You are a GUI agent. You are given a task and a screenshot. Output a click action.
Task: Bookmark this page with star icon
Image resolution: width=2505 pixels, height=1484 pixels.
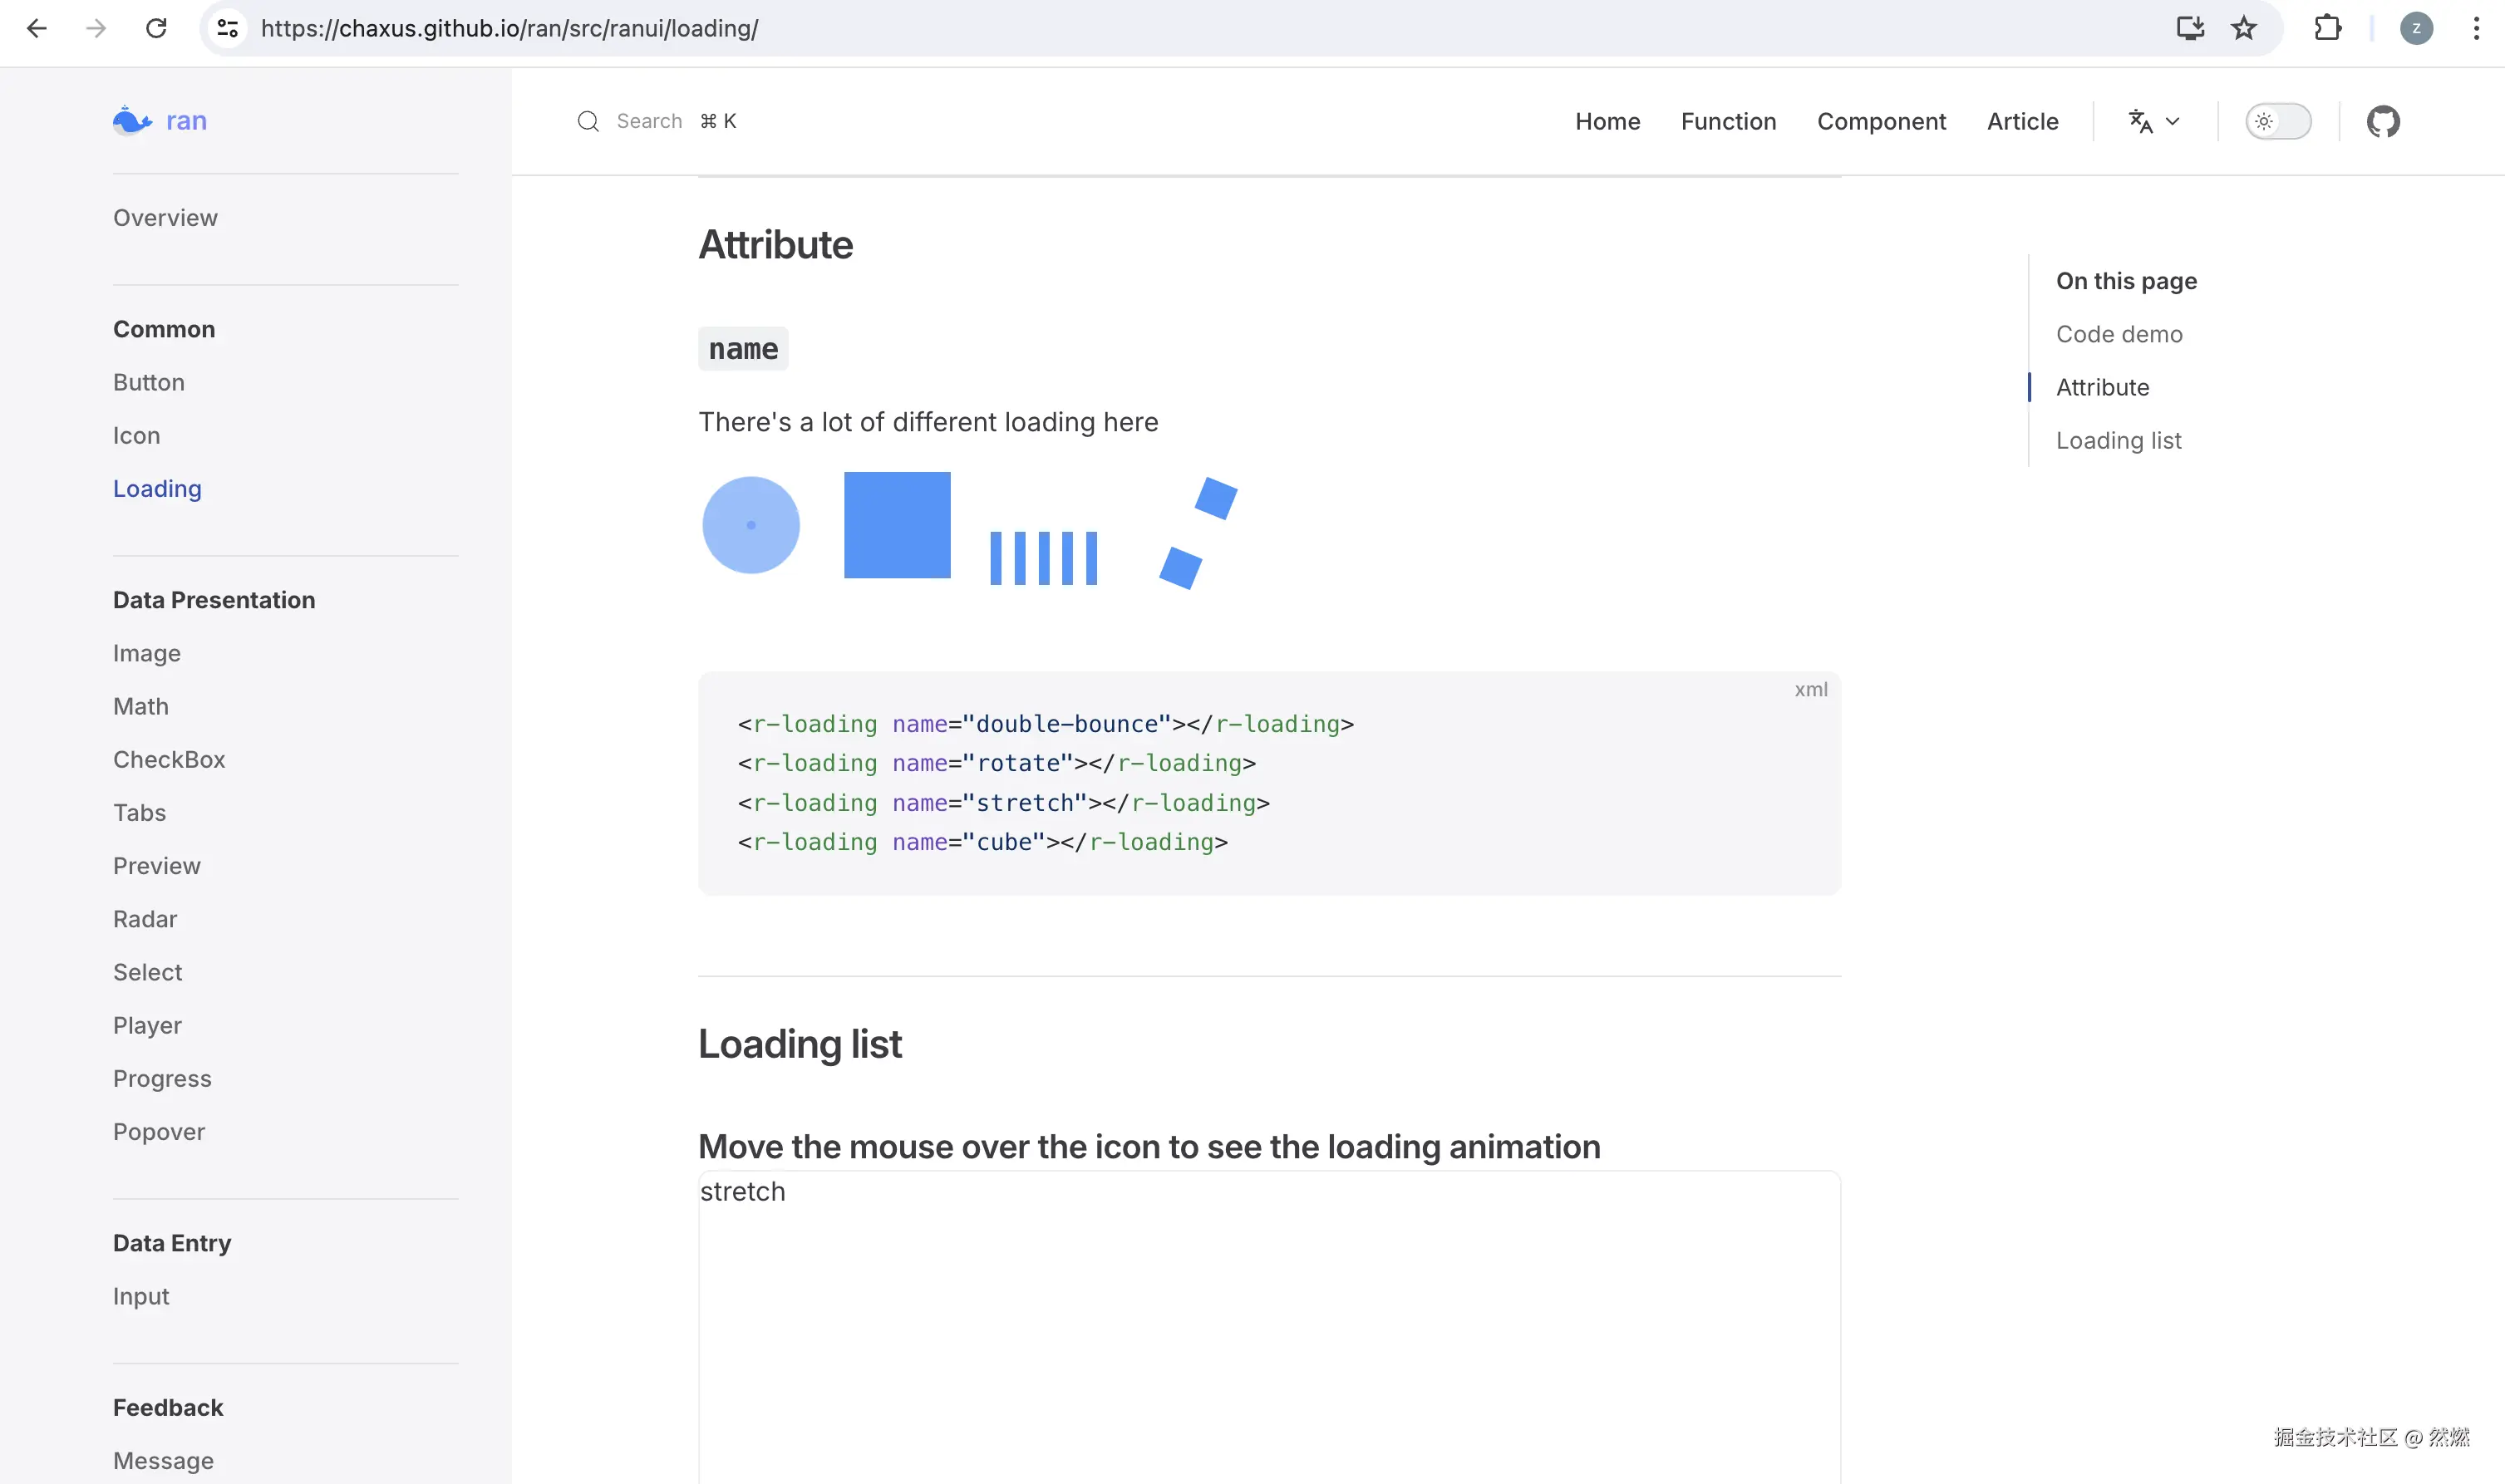click(x=2243, y=28)
